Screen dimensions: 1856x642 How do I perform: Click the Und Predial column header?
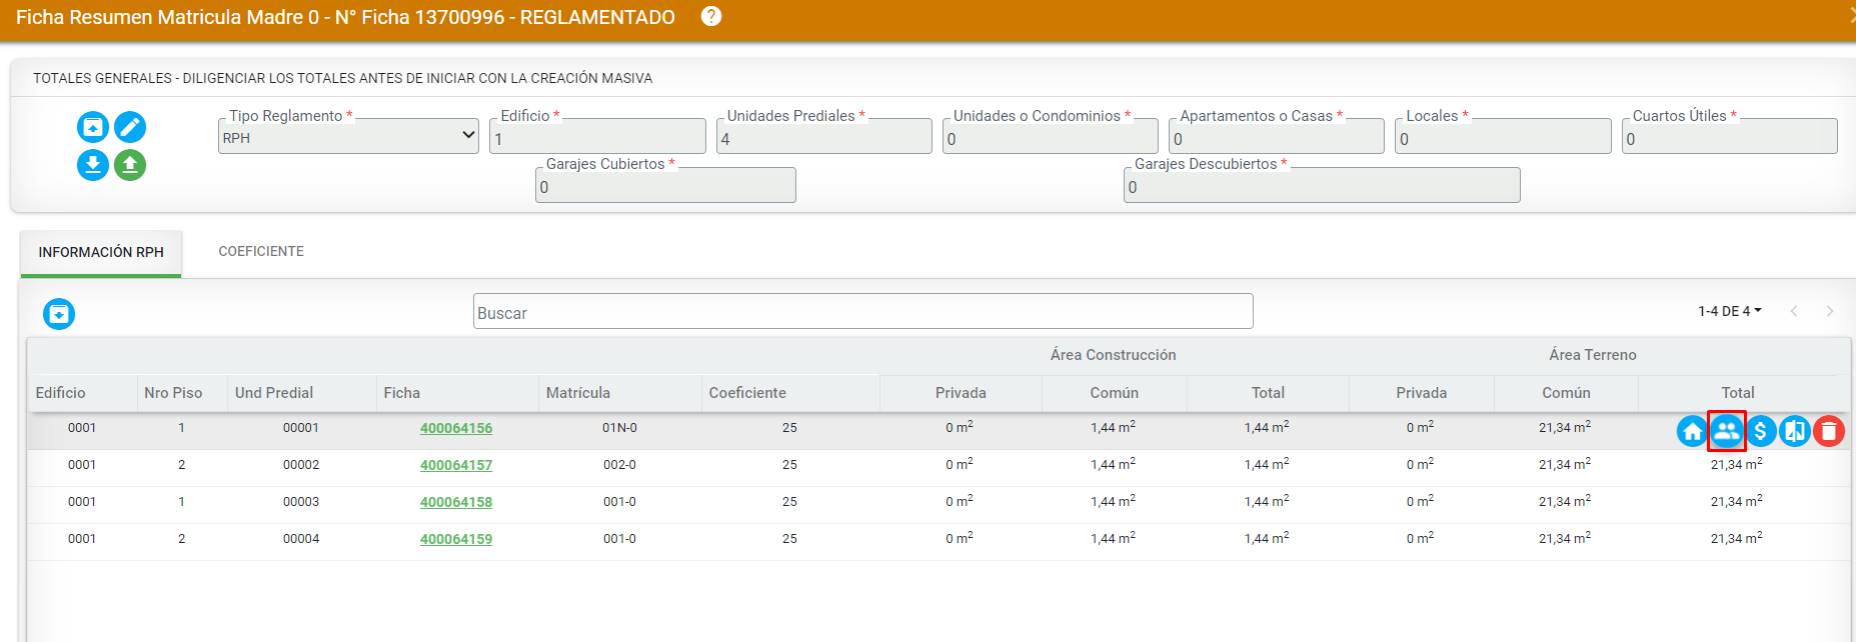[x=274, y=393]
